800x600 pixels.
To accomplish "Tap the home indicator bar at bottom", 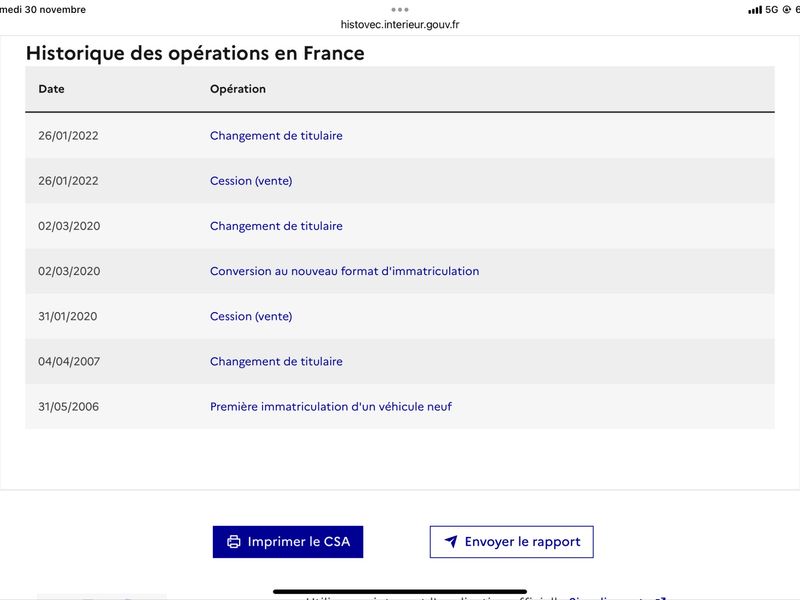I will coord(400,592).
